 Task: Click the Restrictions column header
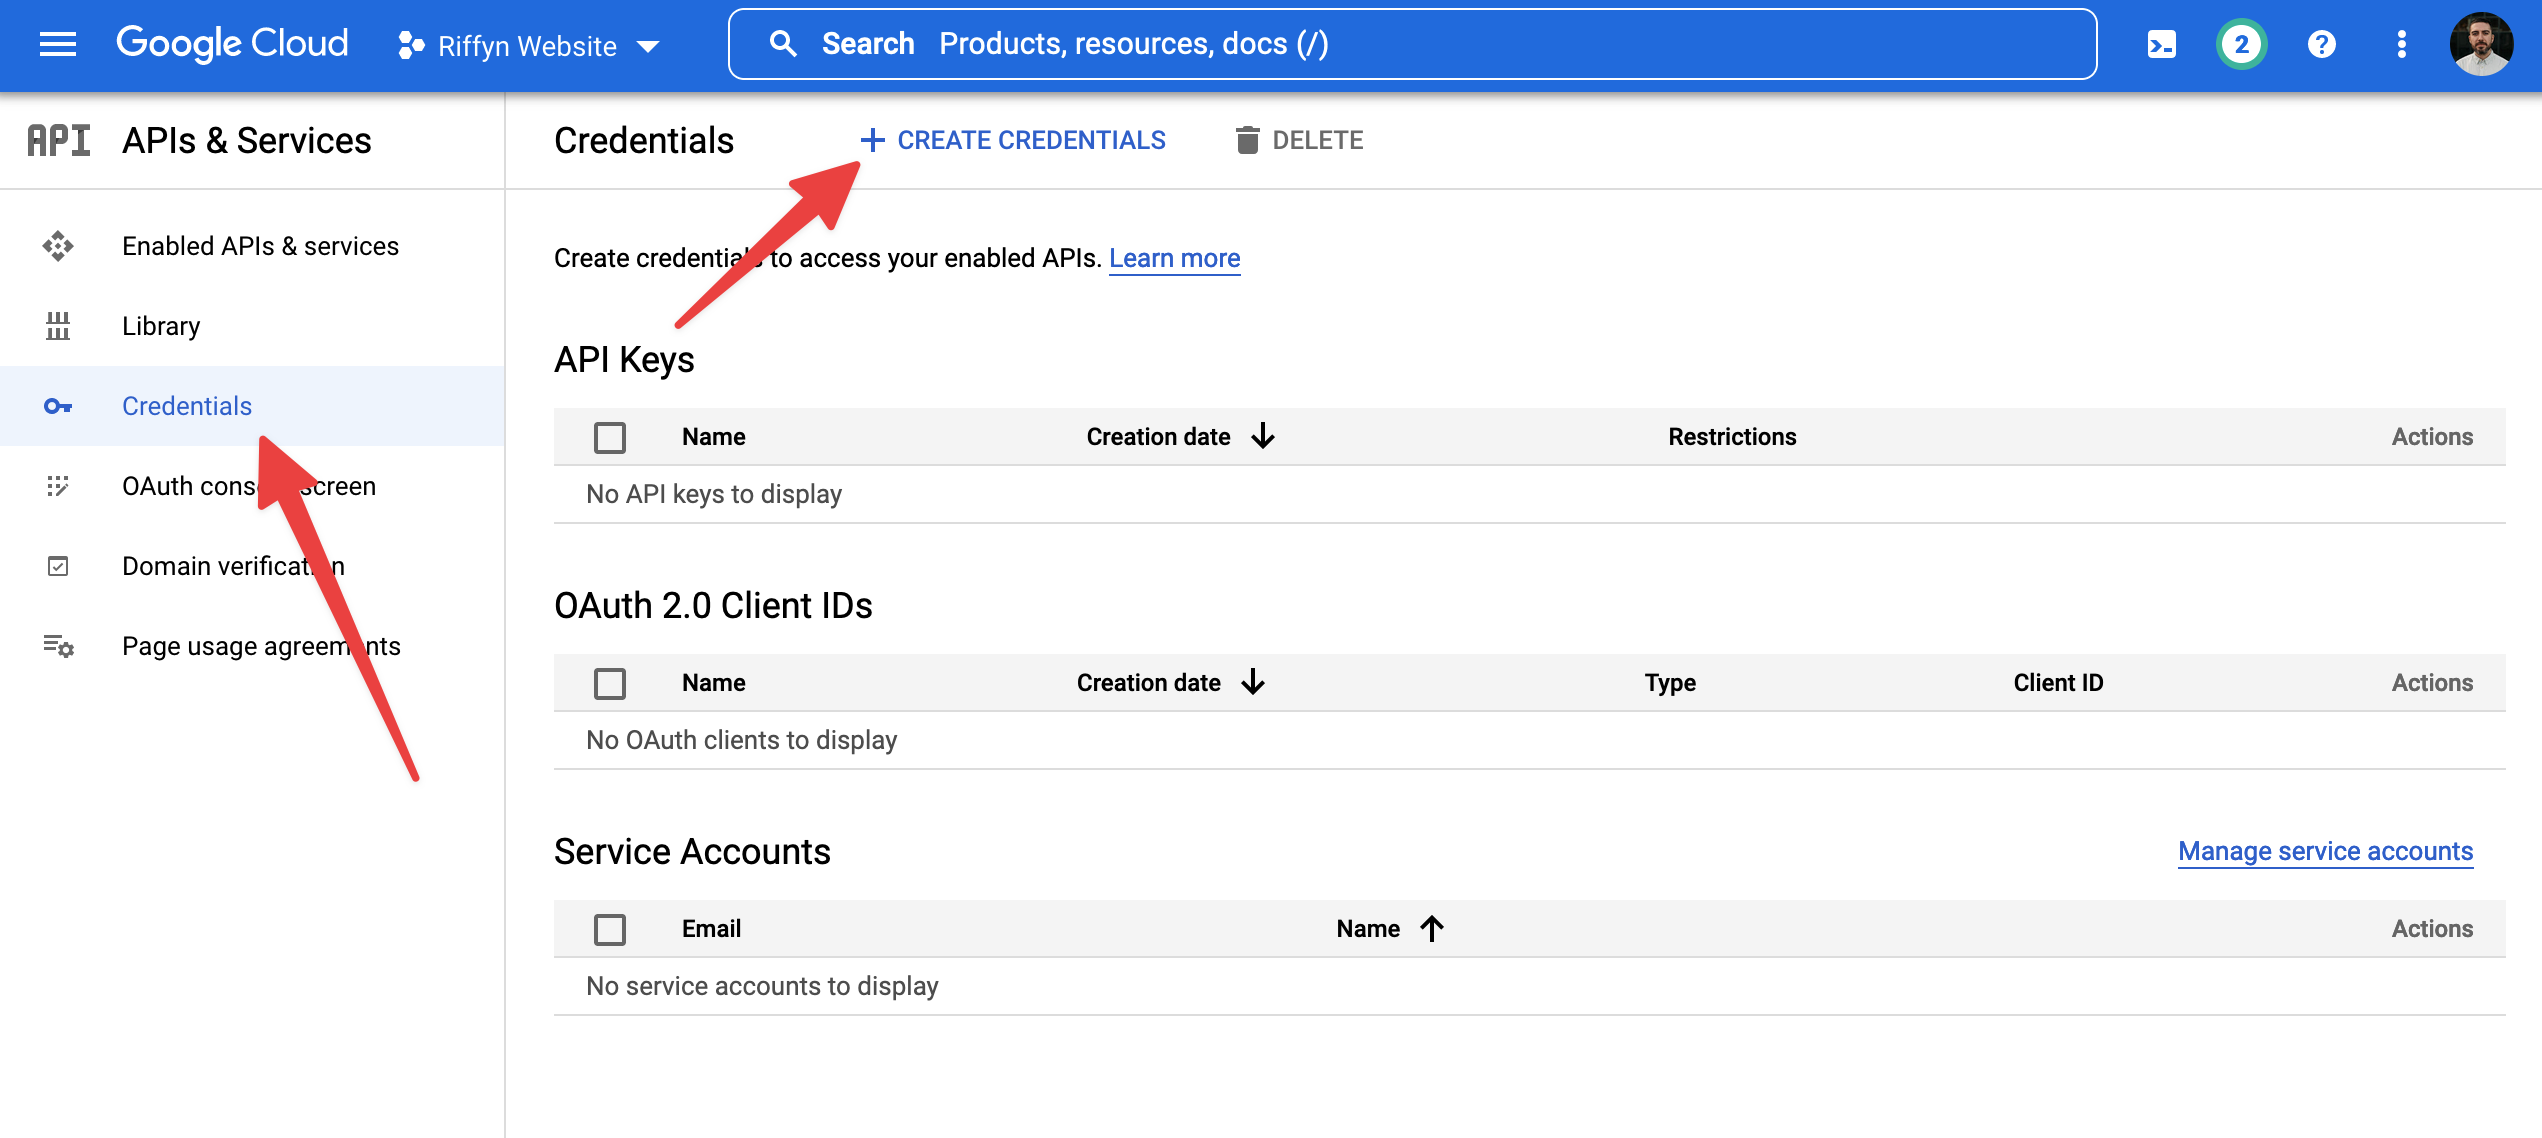tap(1732, 437)
